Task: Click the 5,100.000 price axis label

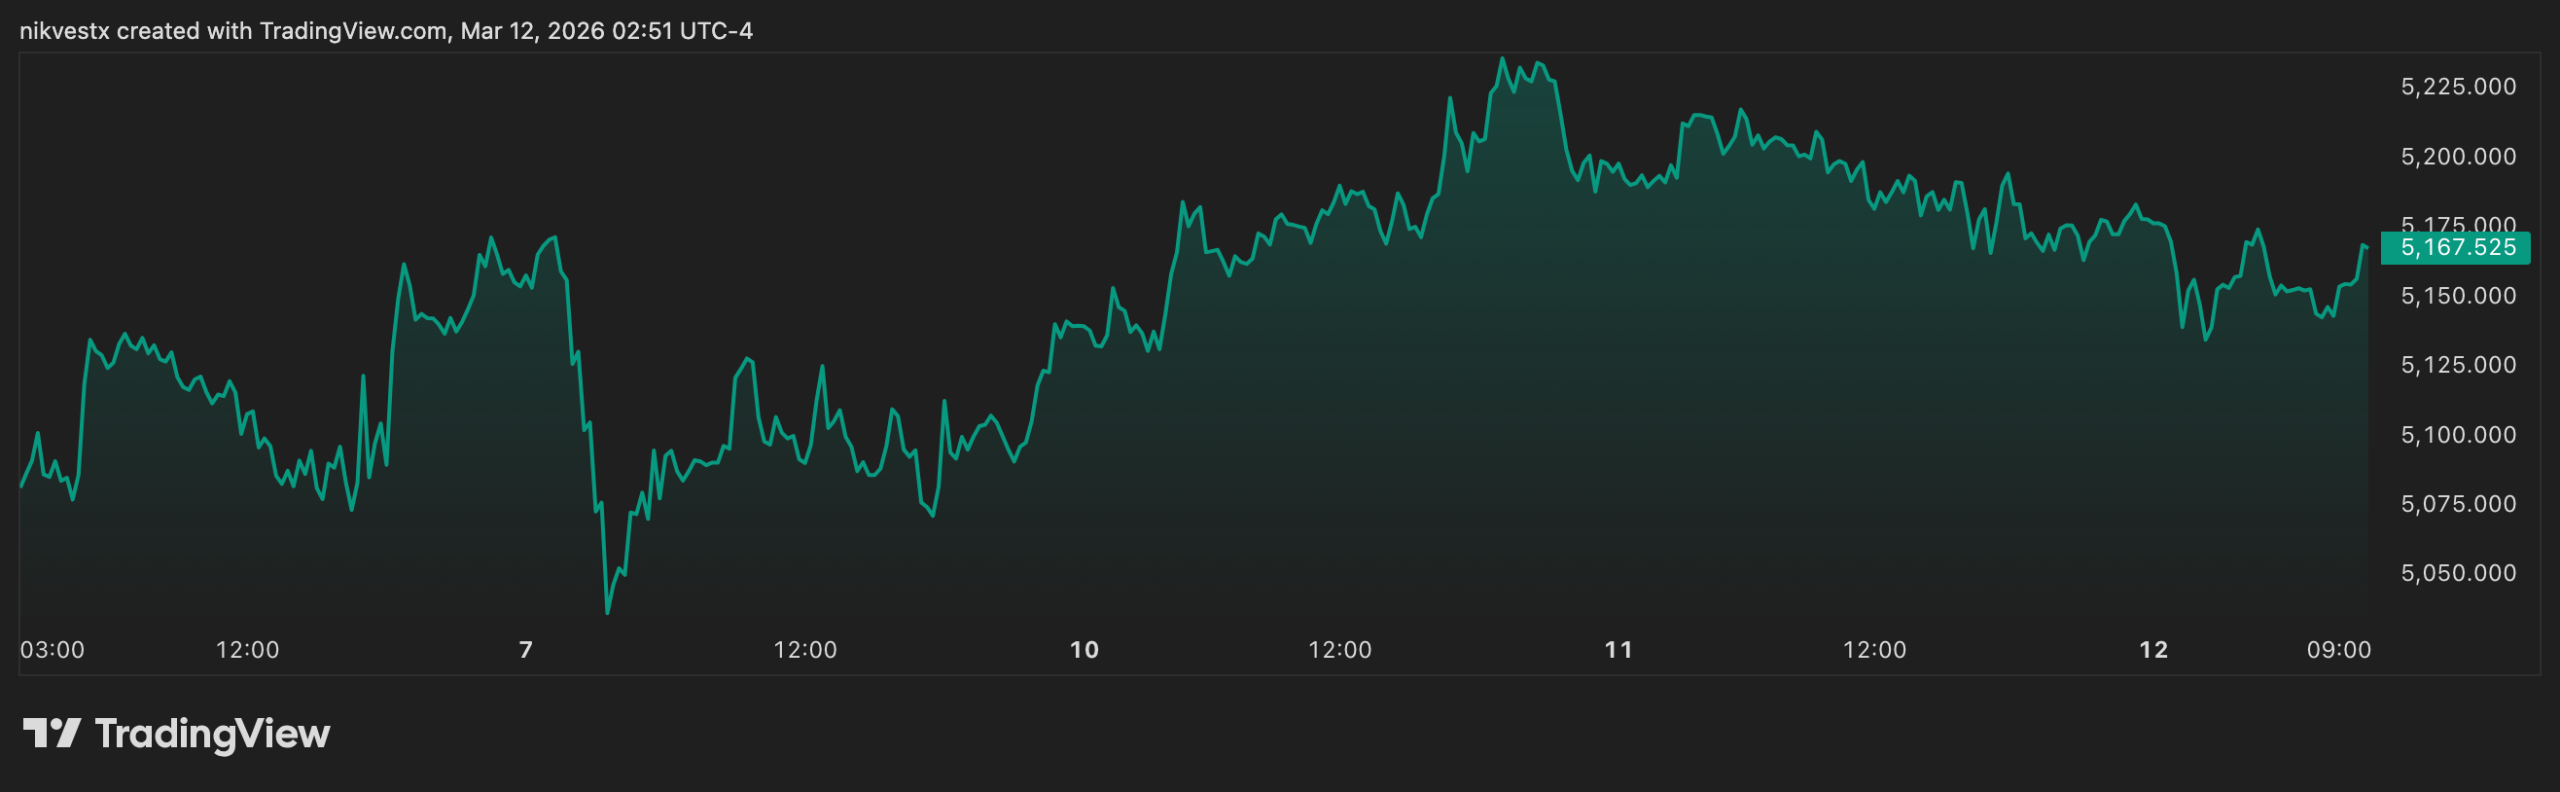Action: click(x=2458, y=435)
